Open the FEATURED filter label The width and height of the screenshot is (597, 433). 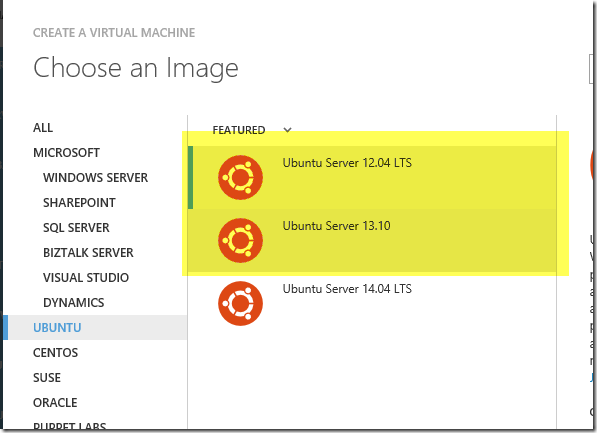pyautogui.click(x=239, y=130)
